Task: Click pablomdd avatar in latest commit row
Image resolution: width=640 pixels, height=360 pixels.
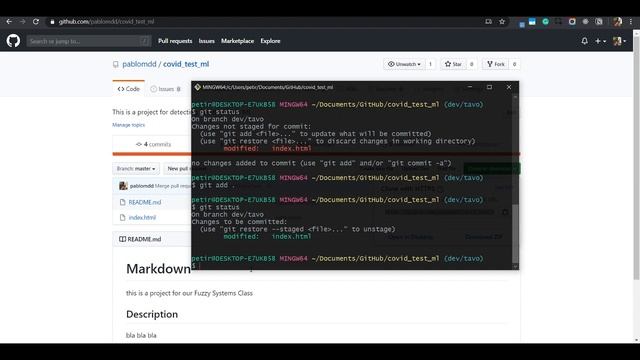Action: (x=123, y=186)
